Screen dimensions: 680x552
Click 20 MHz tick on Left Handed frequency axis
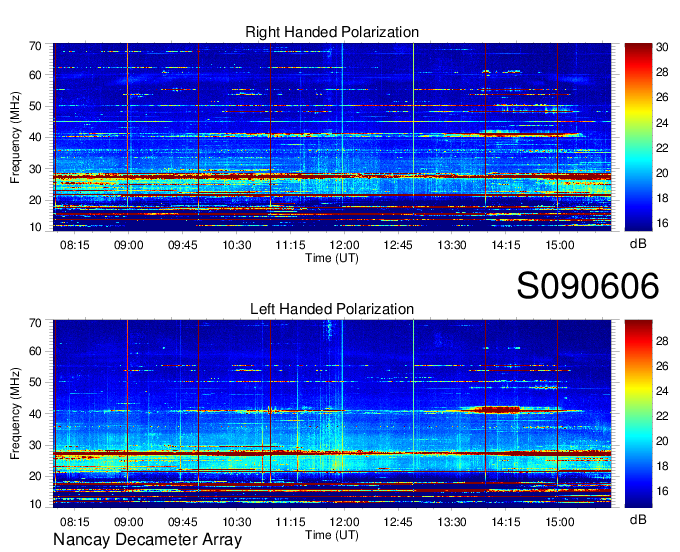(x=35, y=477)
